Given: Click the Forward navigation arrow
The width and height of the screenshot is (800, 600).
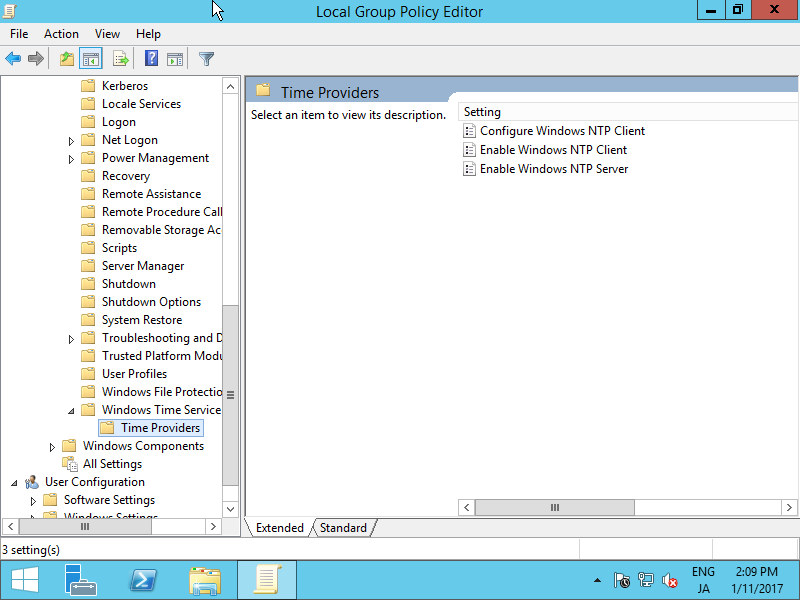Looking at the screenshot, I should click(x=35, y=58).
